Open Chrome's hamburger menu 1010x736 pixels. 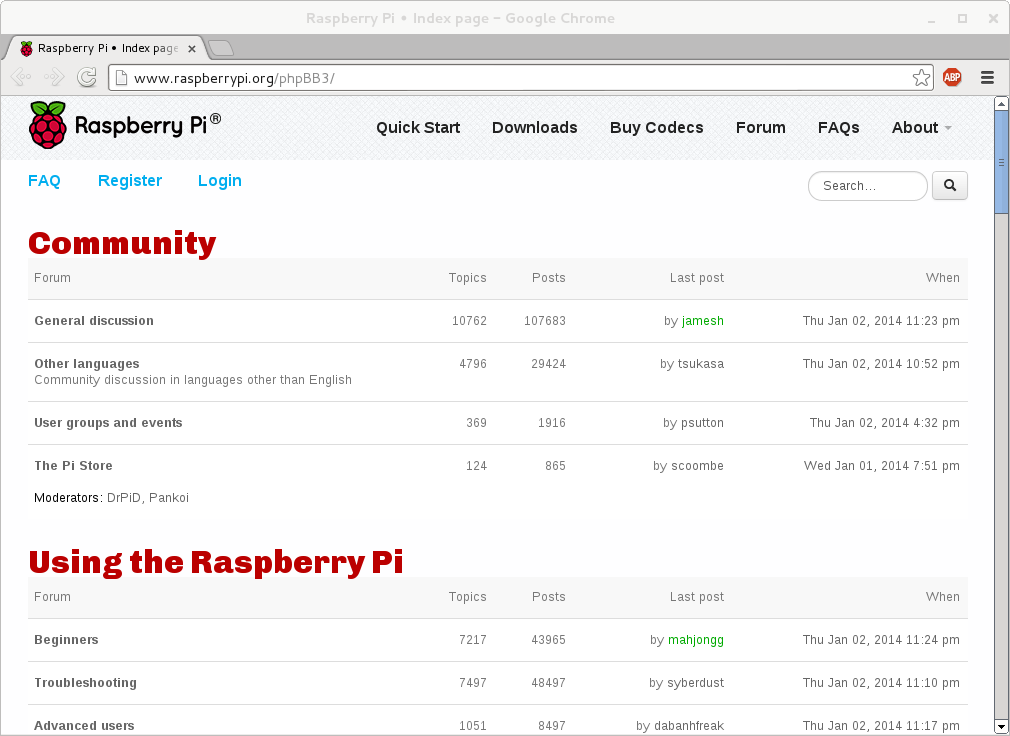coord(987,78)
